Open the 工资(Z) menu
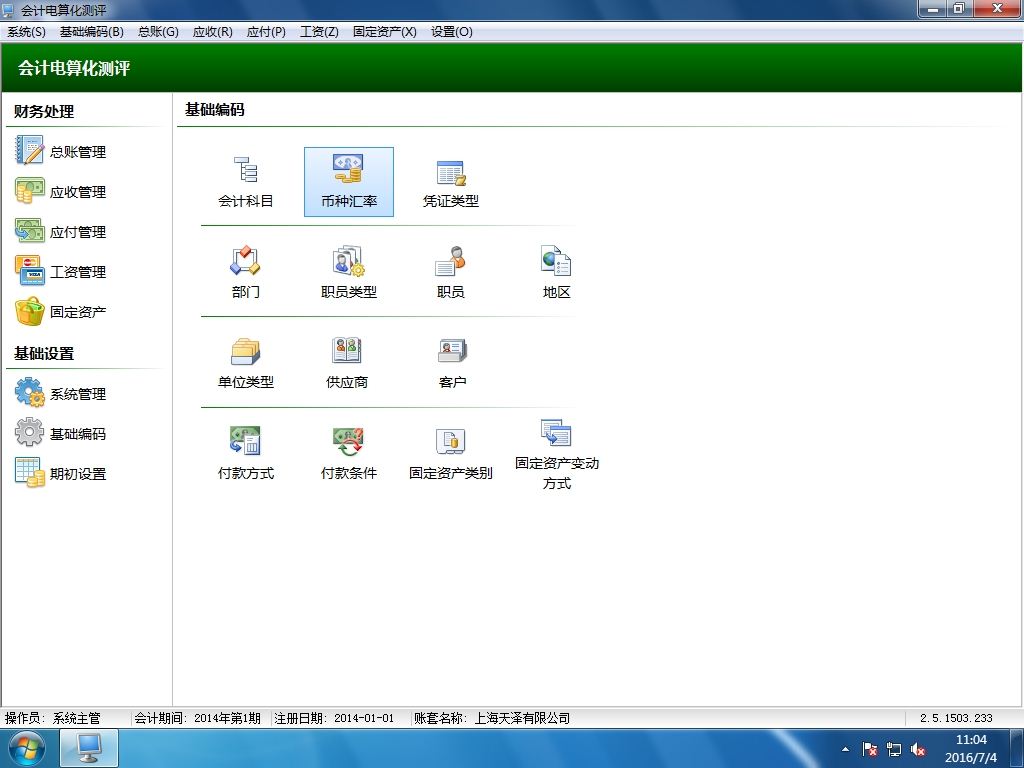This screenshot has width=1024, height=768. [x=319, y=31]
